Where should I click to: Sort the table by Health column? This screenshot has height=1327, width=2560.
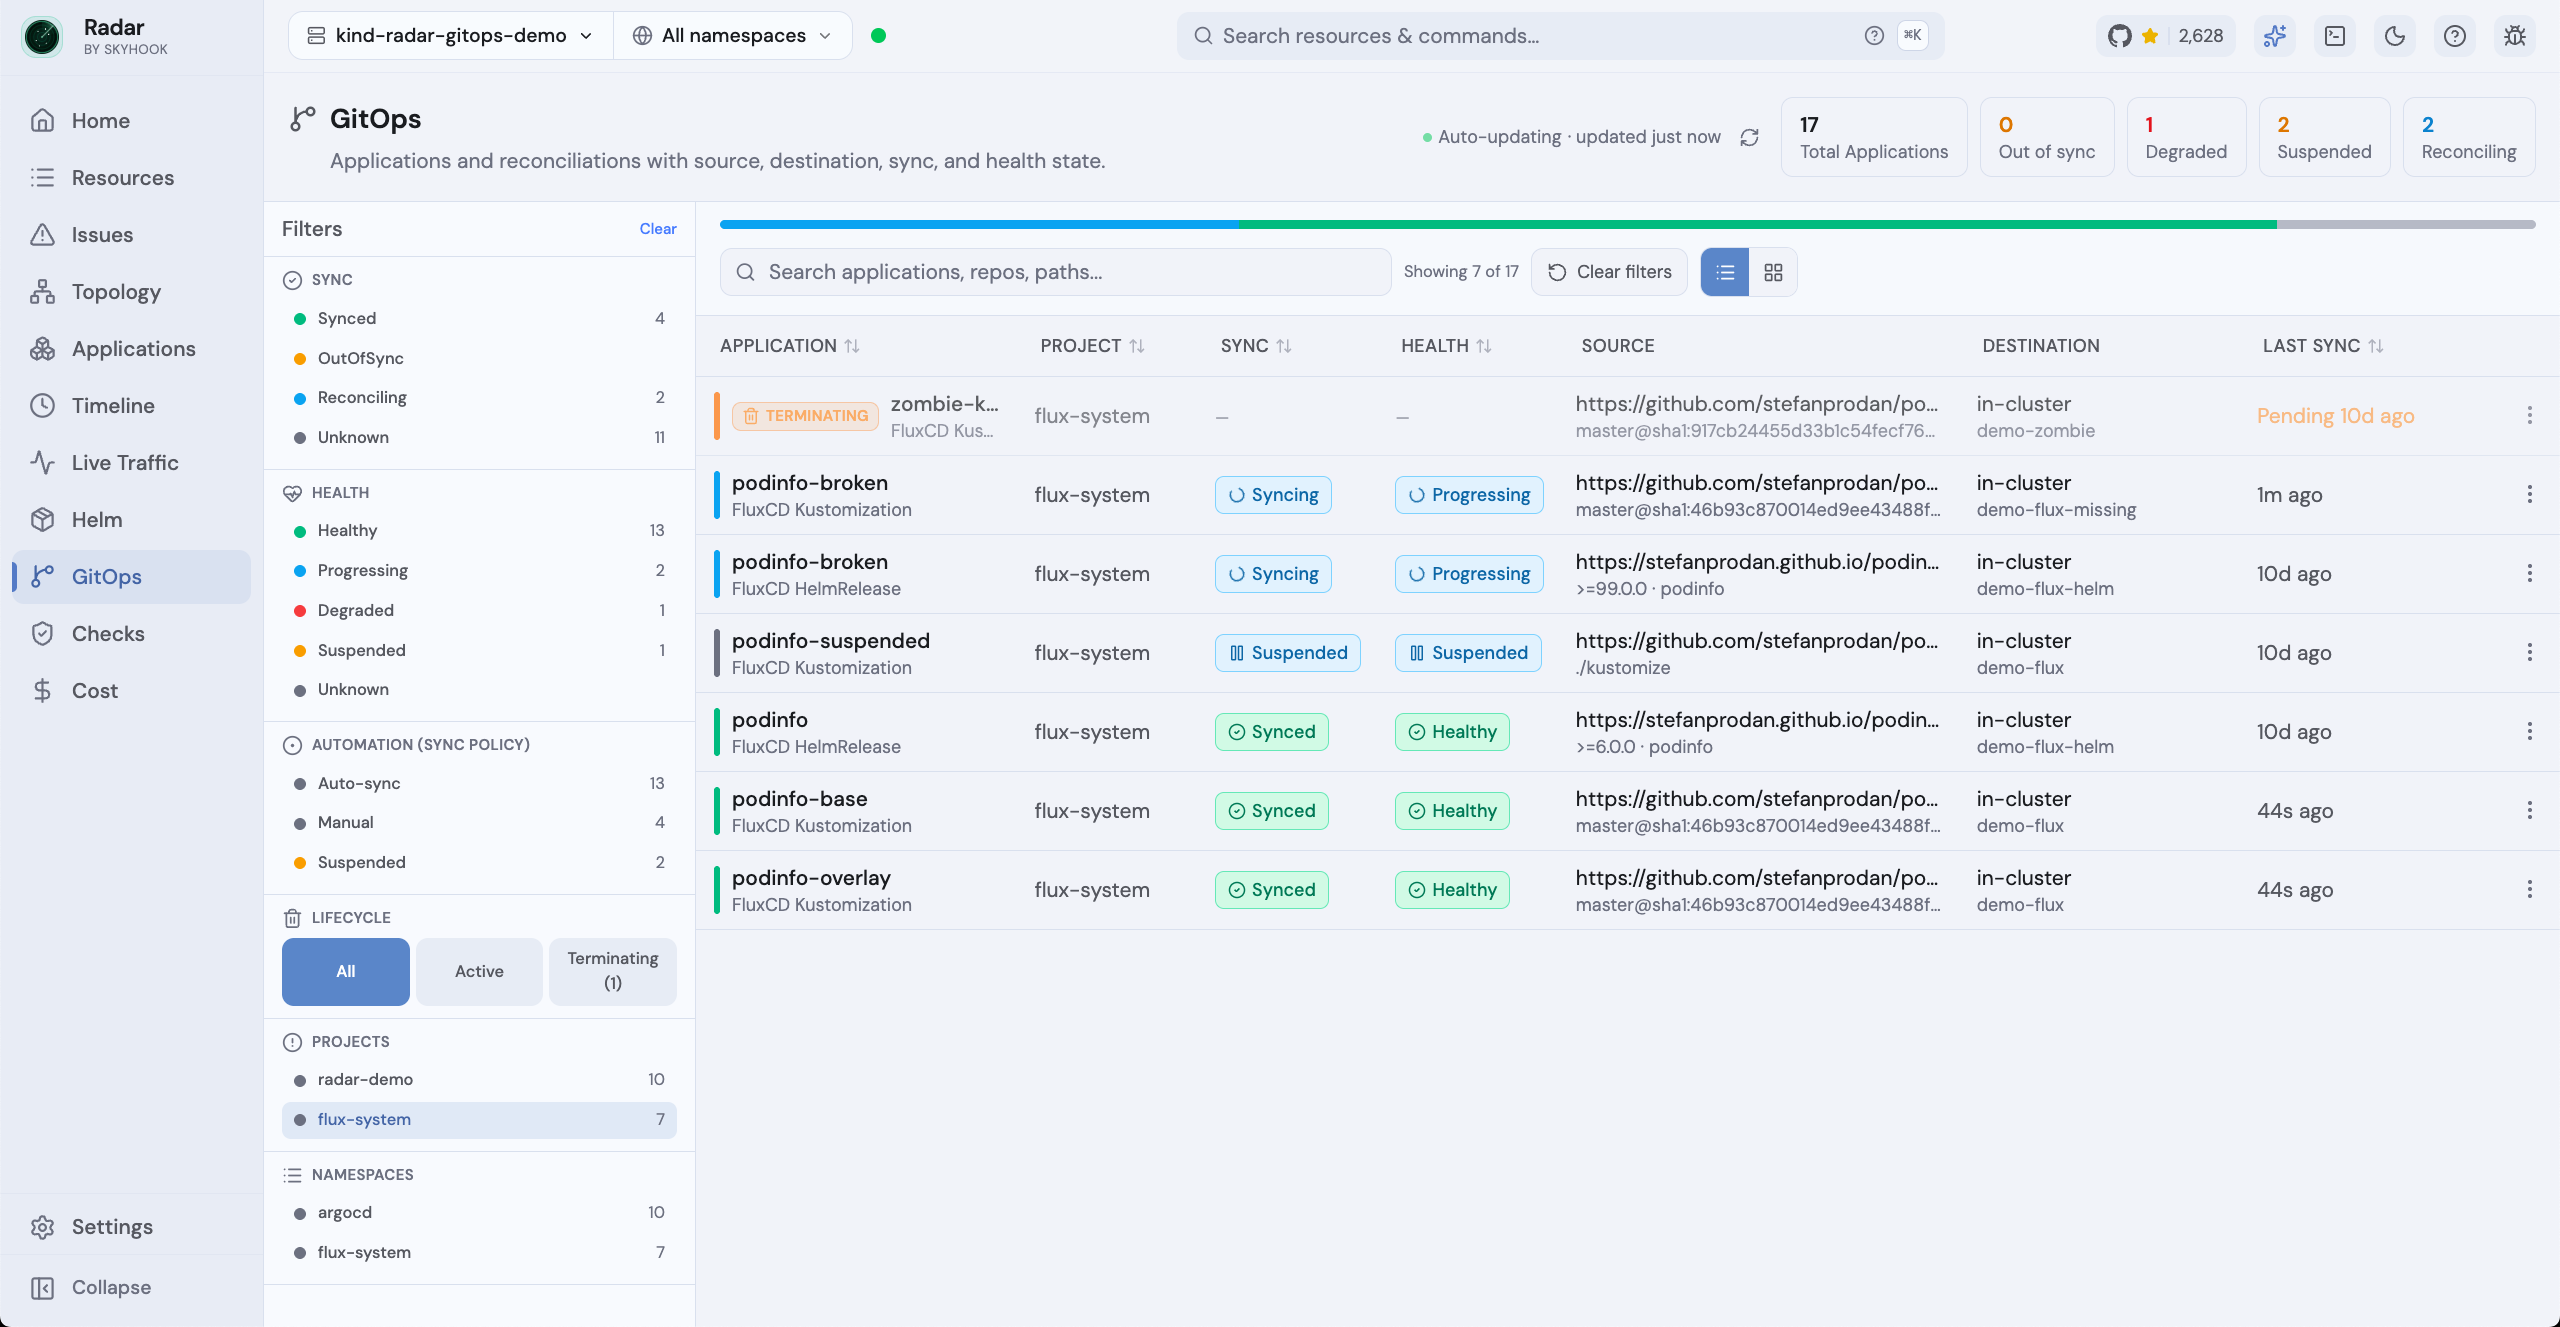[1446, 346]
